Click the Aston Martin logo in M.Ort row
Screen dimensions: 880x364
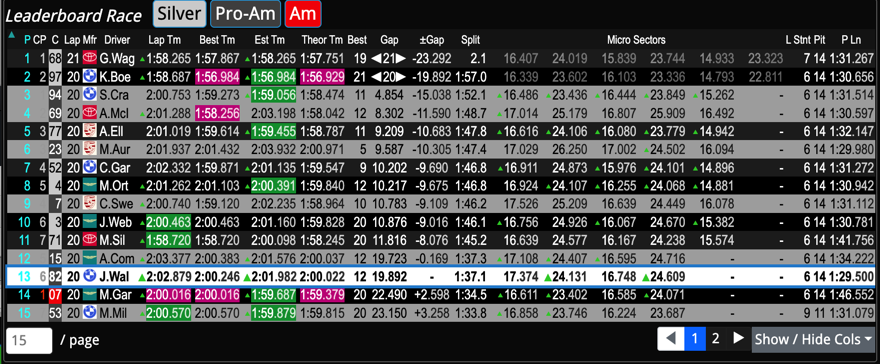89,186
